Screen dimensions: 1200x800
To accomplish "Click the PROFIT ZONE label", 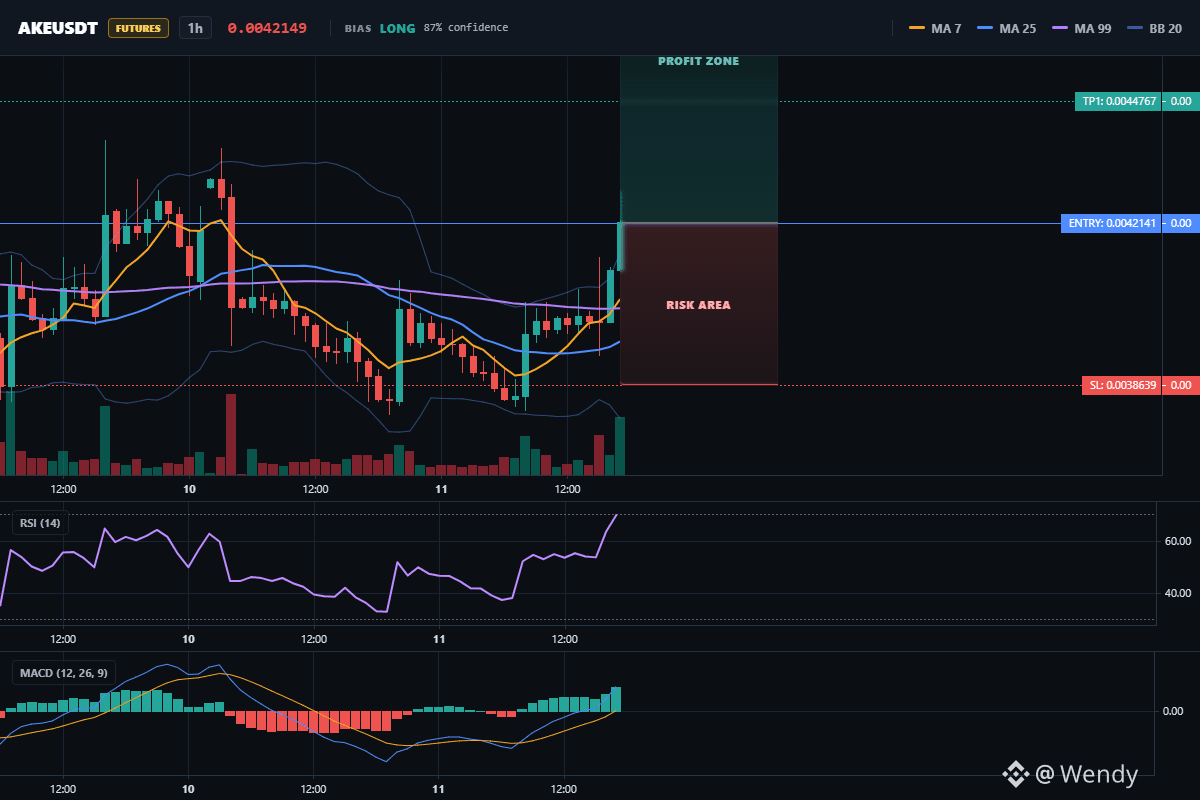I will click(x=698, y=61).
